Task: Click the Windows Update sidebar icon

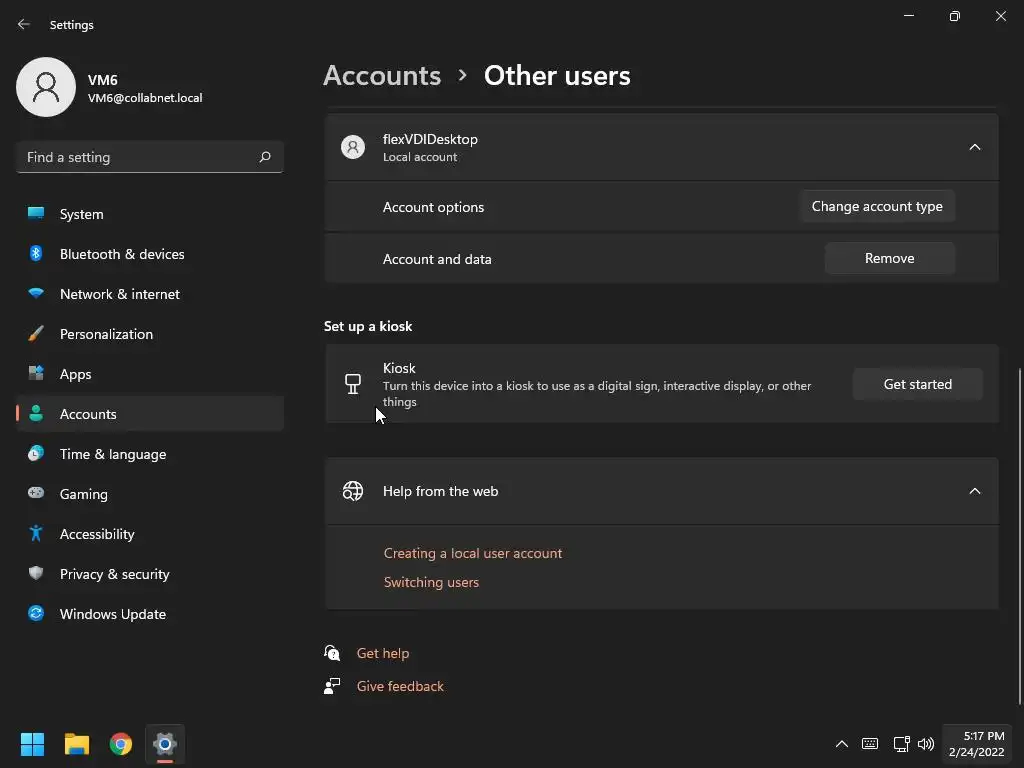Action: pyautogui.click(x=36, y=614)
